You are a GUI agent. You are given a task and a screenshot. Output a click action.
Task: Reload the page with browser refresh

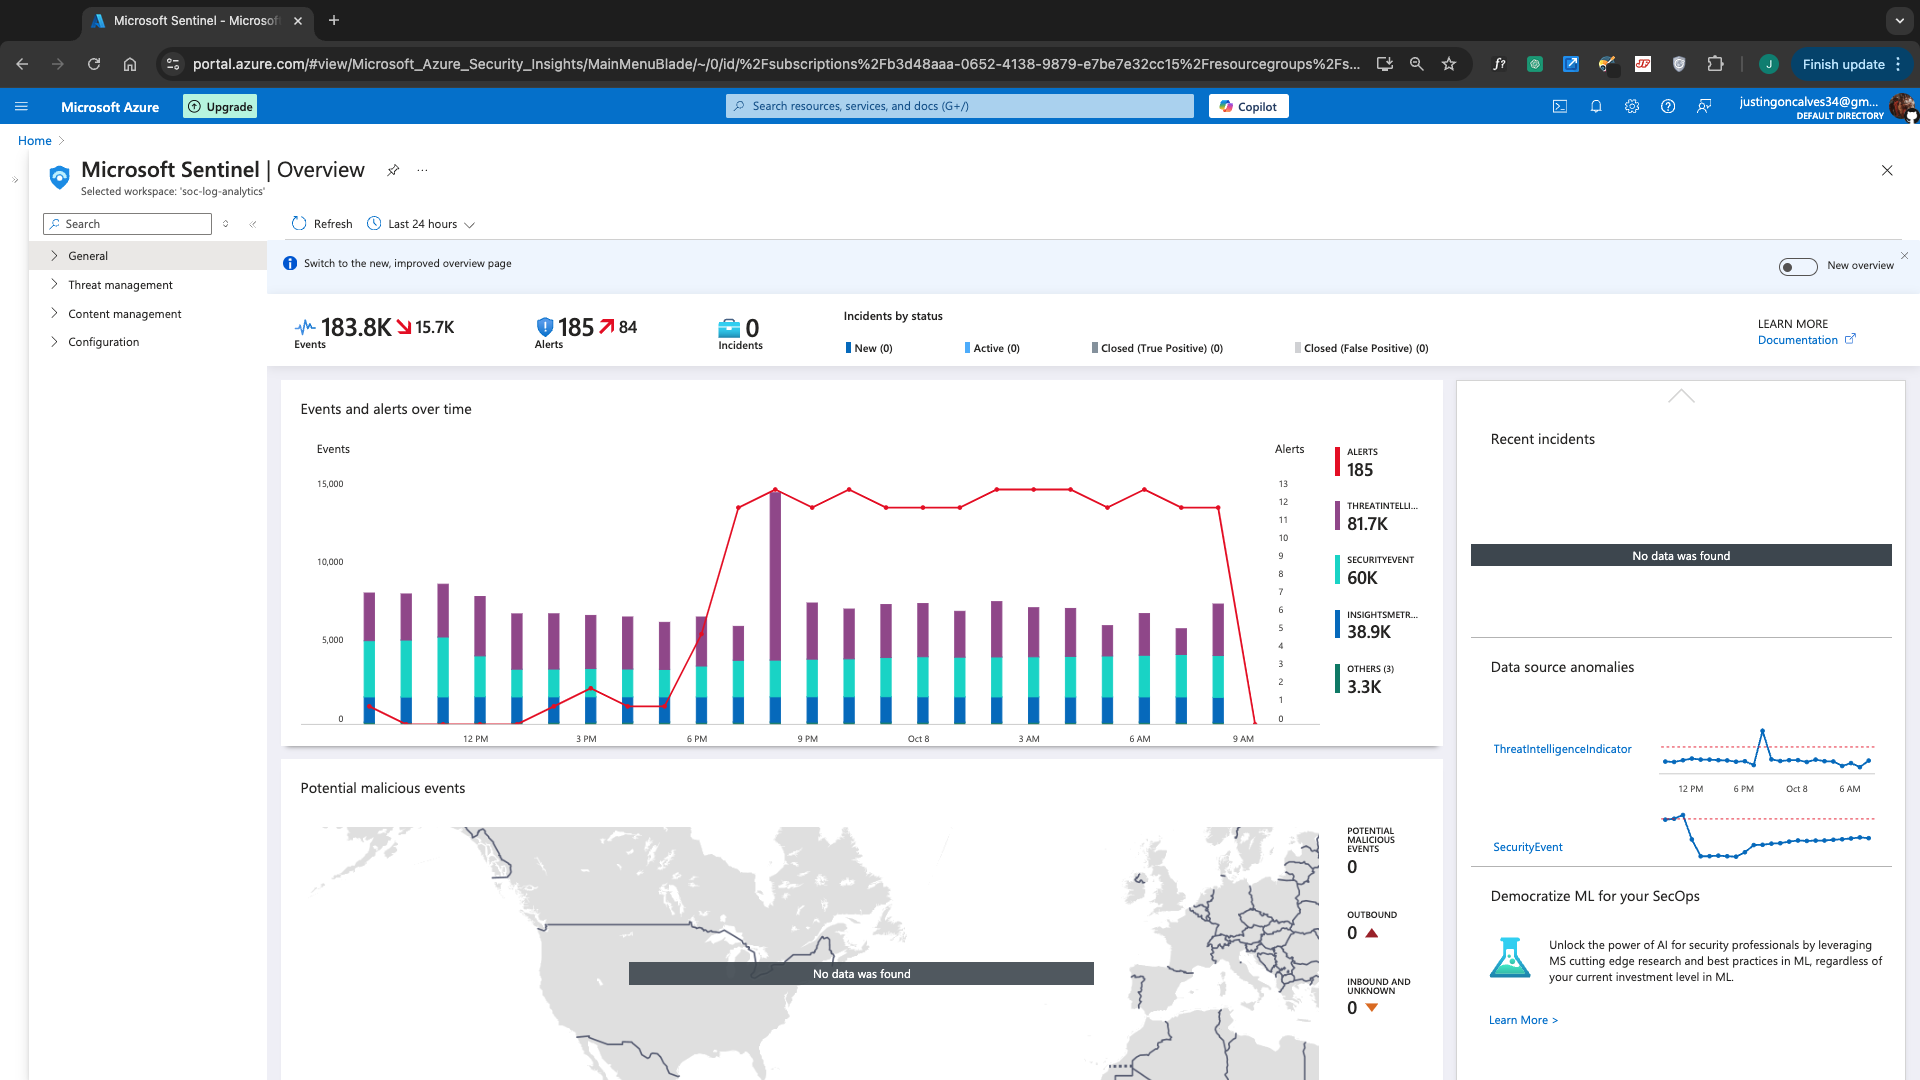pyautogui.click(x=94, y=64)
